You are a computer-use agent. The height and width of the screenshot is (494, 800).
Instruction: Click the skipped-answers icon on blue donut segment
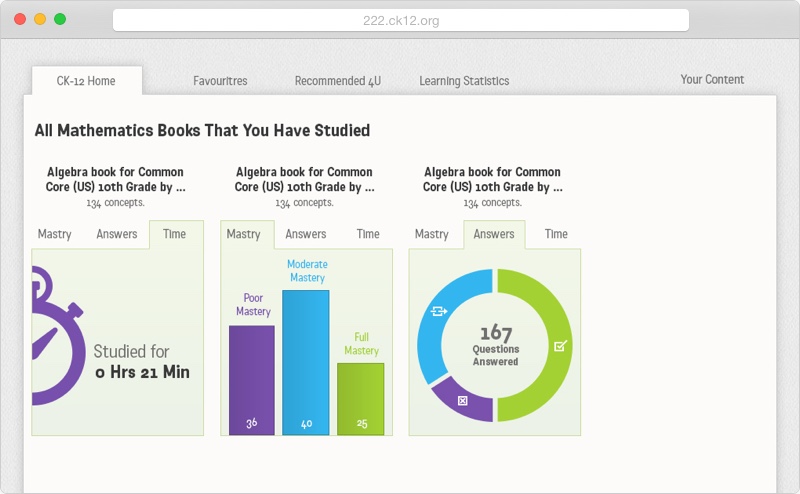[x=439, y=311]
